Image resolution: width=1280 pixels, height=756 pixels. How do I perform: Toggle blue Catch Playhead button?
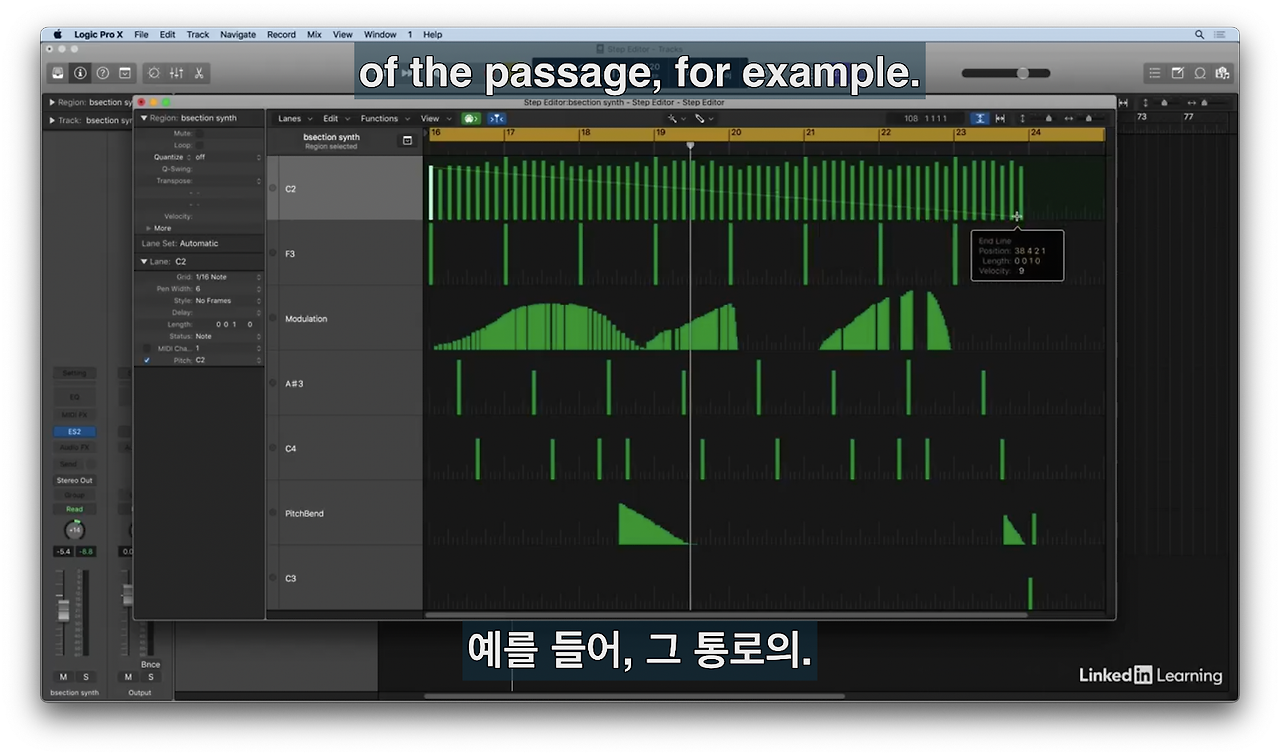click(x=496, y=118)
